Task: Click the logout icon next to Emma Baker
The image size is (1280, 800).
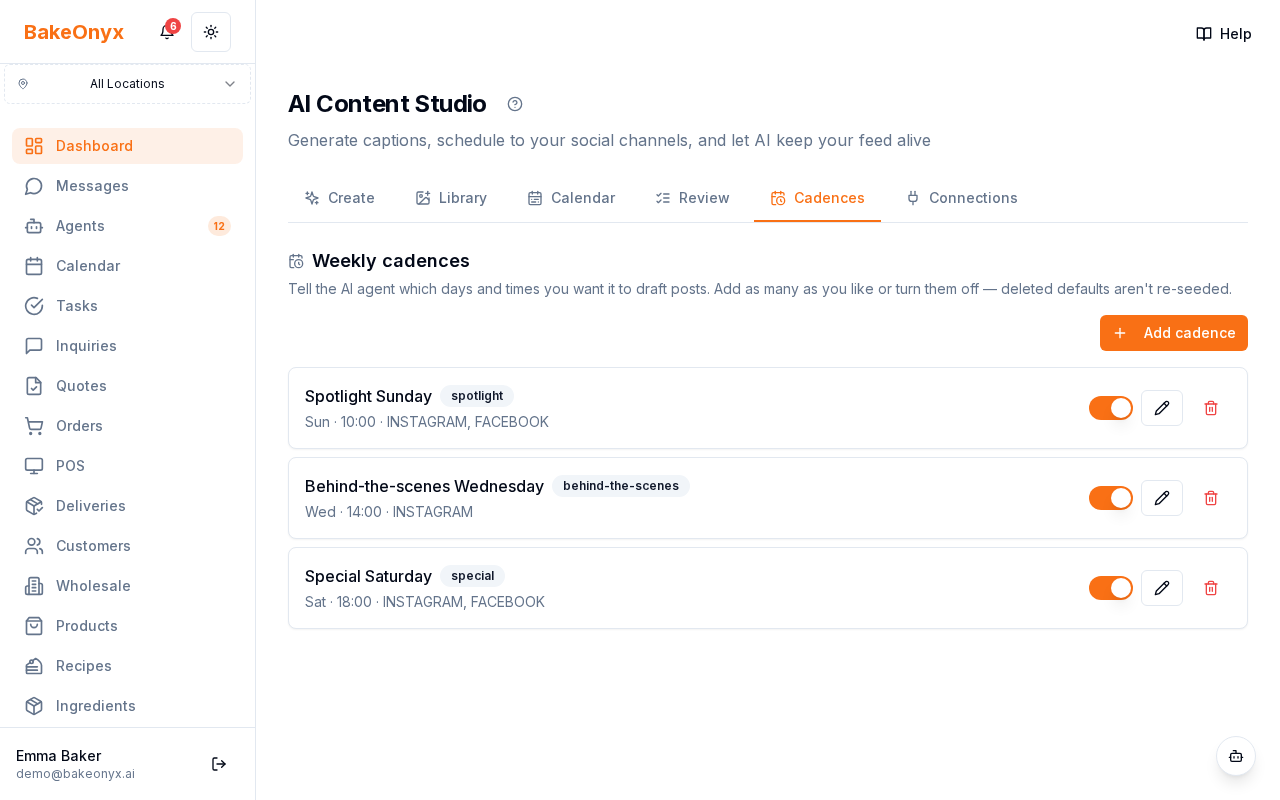Action: (218, 764)
